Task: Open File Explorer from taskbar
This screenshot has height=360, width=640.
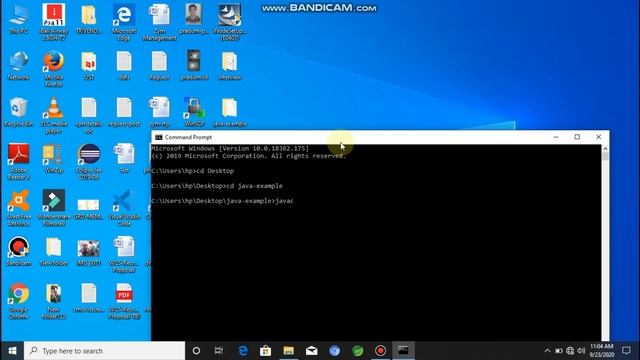Action: [x=289, y=351]
